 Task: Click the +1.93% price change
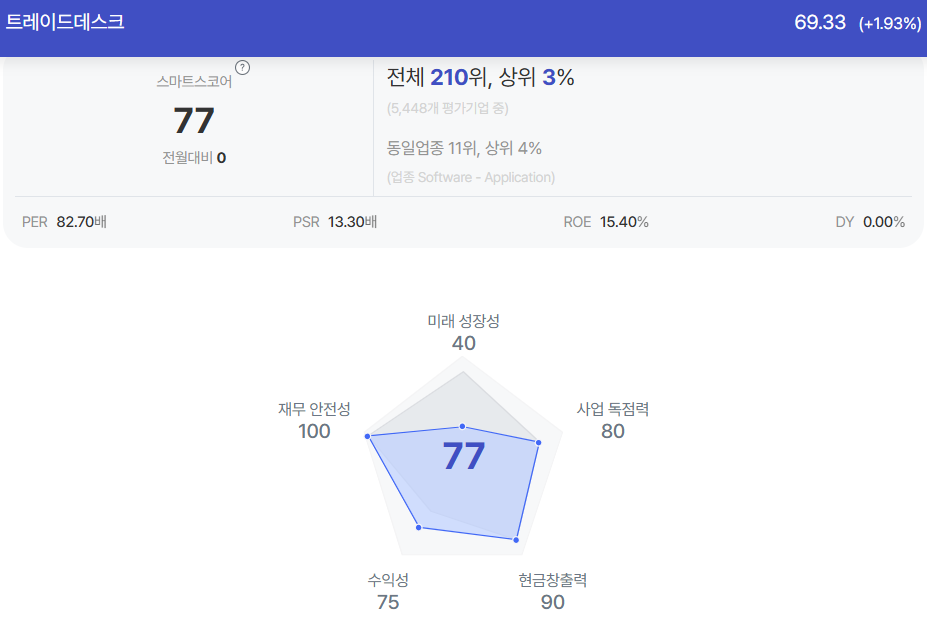(890, 24)
